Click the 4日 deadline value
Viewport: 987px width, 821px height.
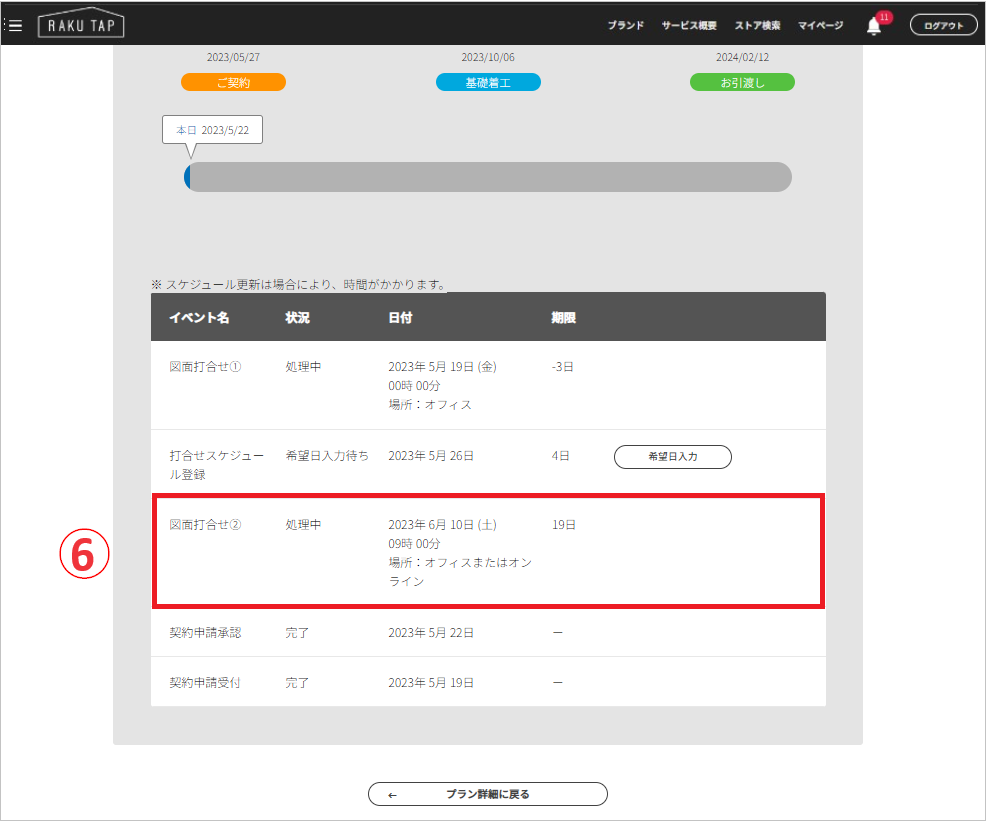click(561, 455)
